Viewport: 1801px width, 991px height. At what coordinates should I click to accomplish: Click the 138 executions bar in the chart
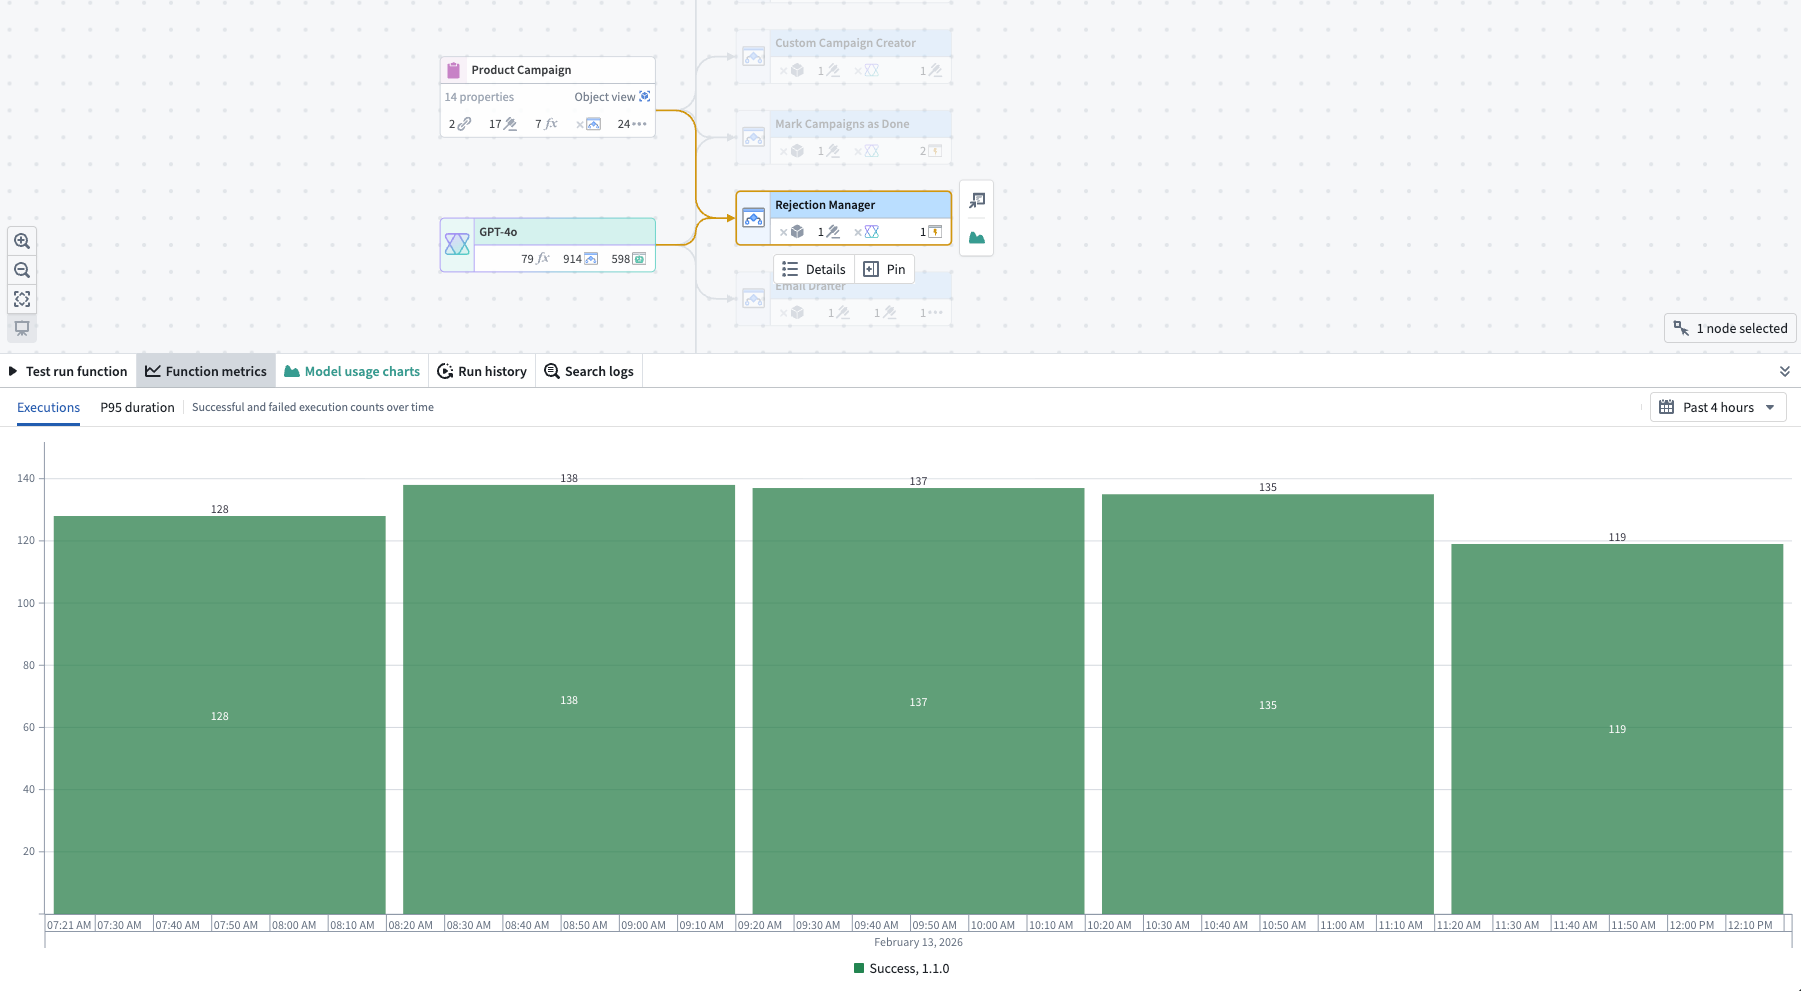point(569,700)
